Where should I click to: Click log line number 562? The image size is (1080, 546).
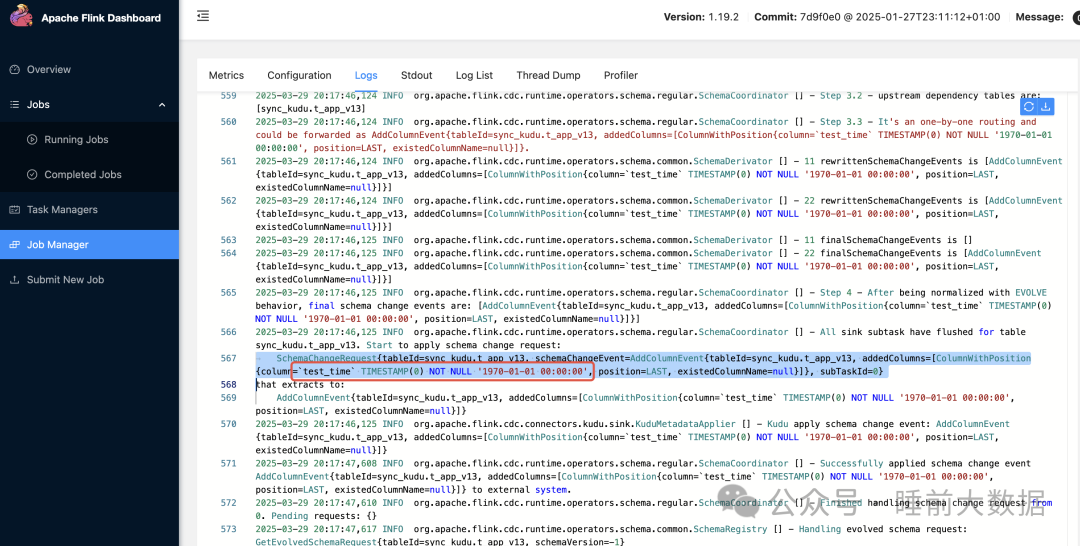(x=228, y=200)
